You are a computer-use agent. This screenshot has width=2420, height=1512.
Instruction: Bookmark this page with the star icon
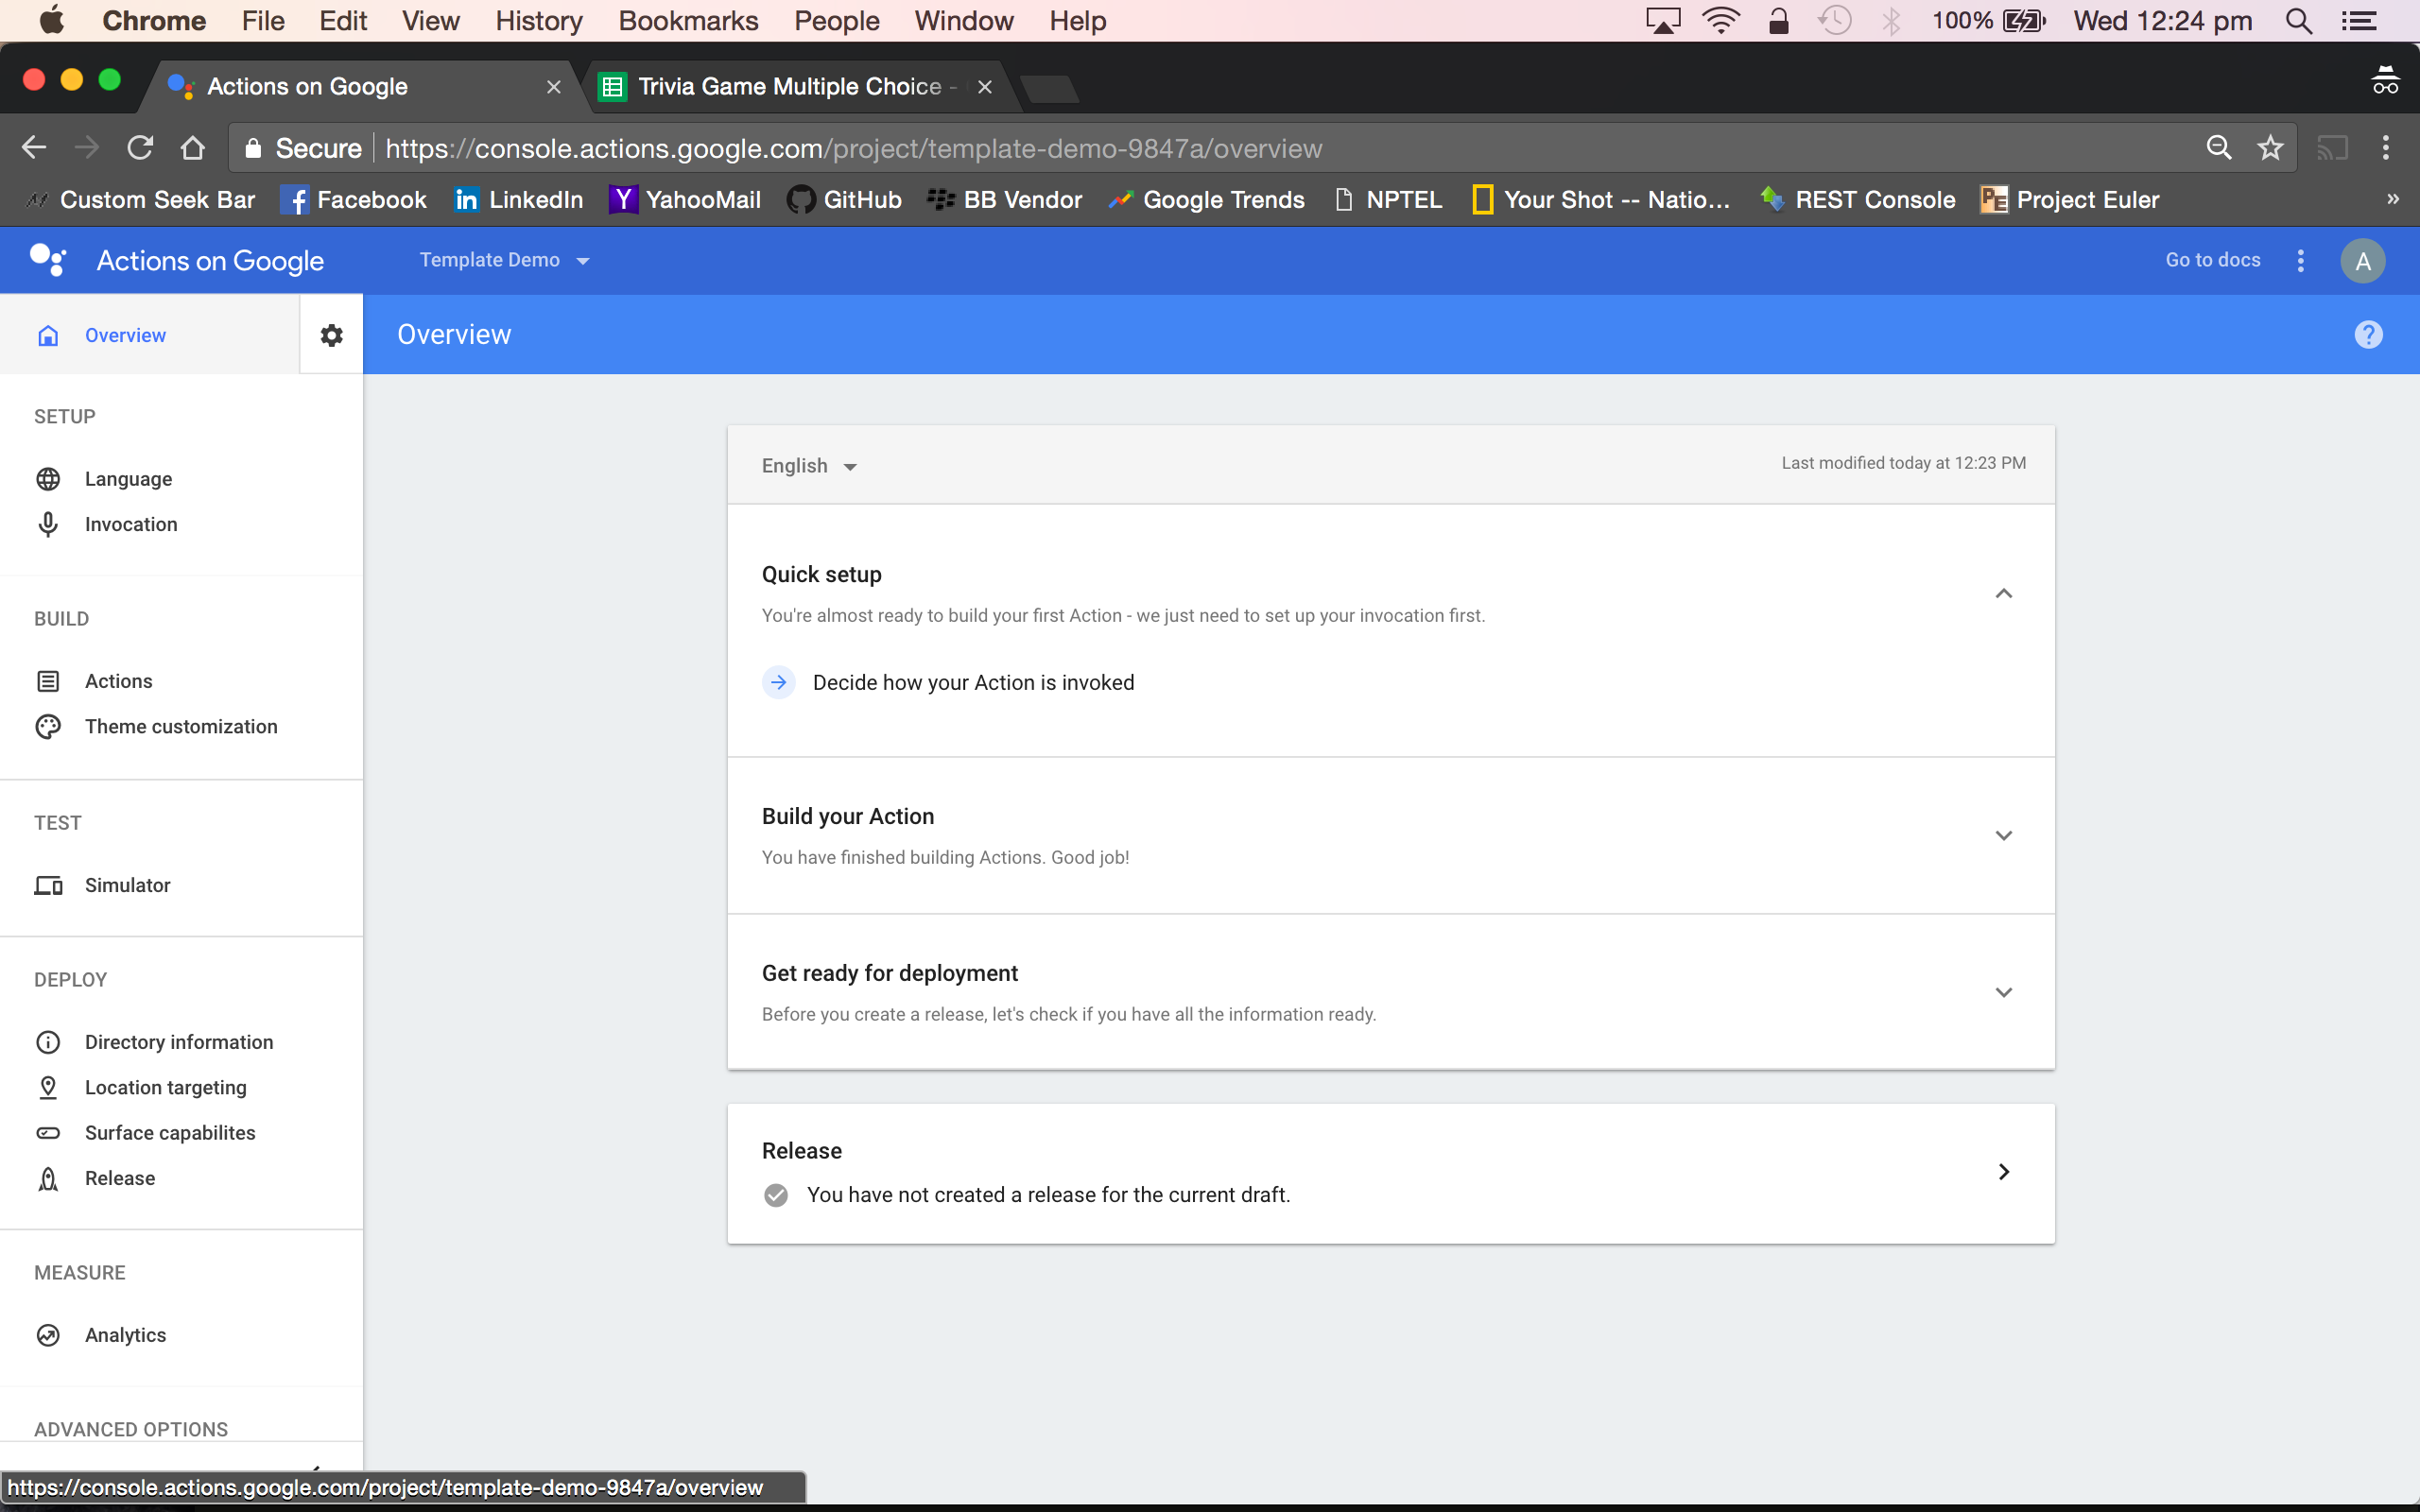[x=2270, y=148]
